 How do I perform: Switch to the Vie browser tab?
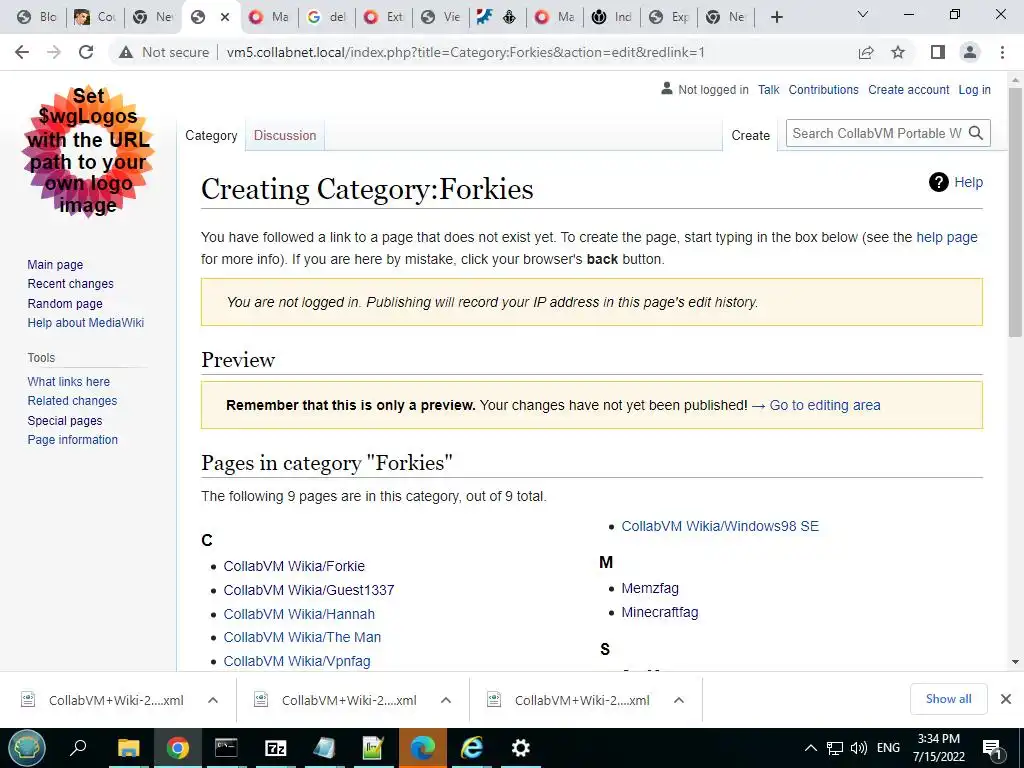click(x=441, y=17)
